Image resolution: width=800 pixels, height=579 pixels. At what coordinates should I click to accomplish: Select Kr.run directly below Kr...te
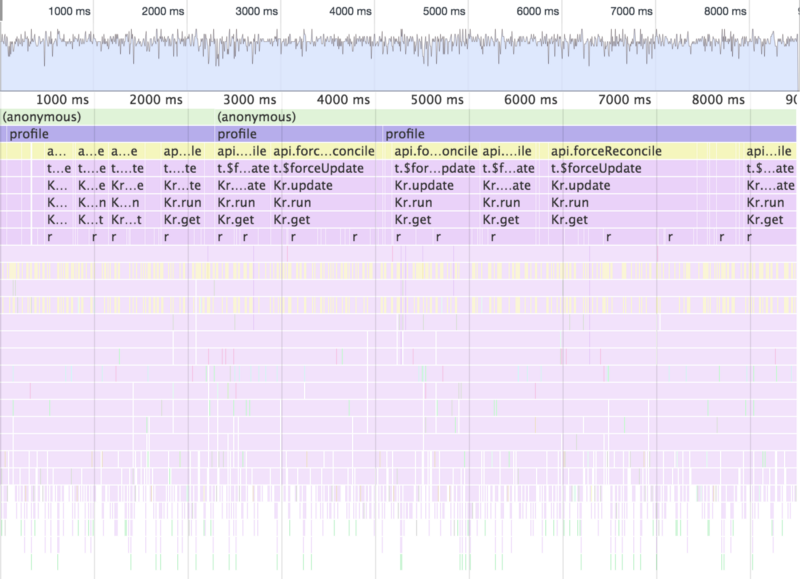pos(182,203)
